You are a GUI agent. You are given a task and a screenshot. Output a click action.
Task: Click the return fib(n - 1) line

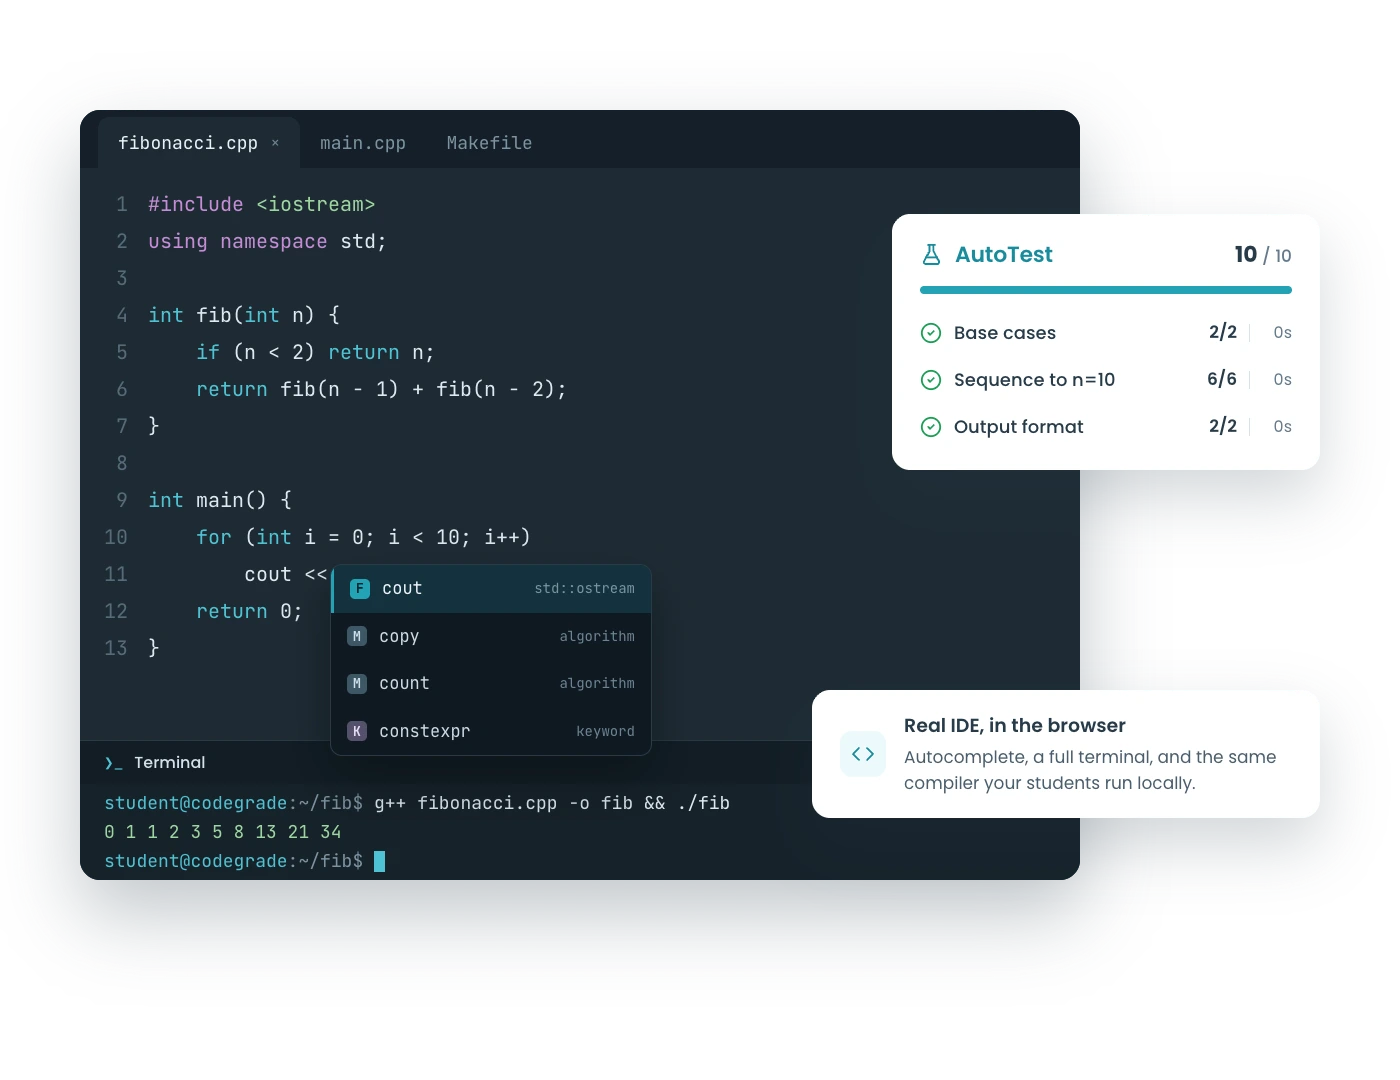[381, 389]
